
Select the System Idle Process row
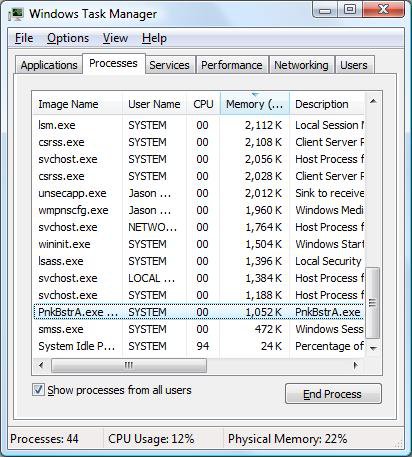coord(198,346)
